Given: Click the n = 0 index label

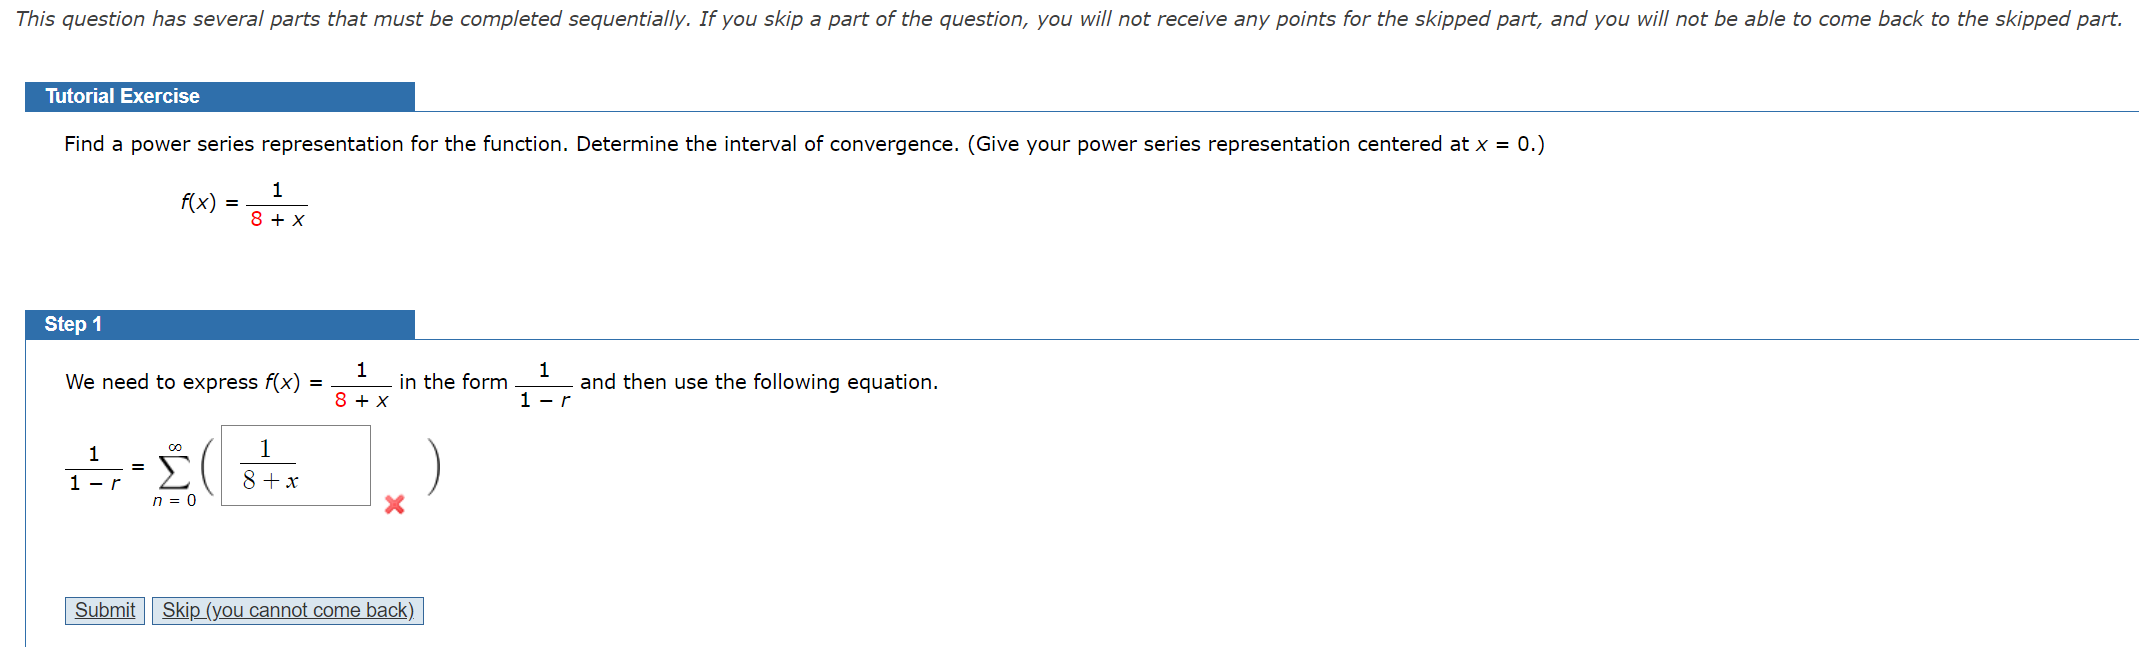Looking at the screenshot, I should (x=174, y=499).
